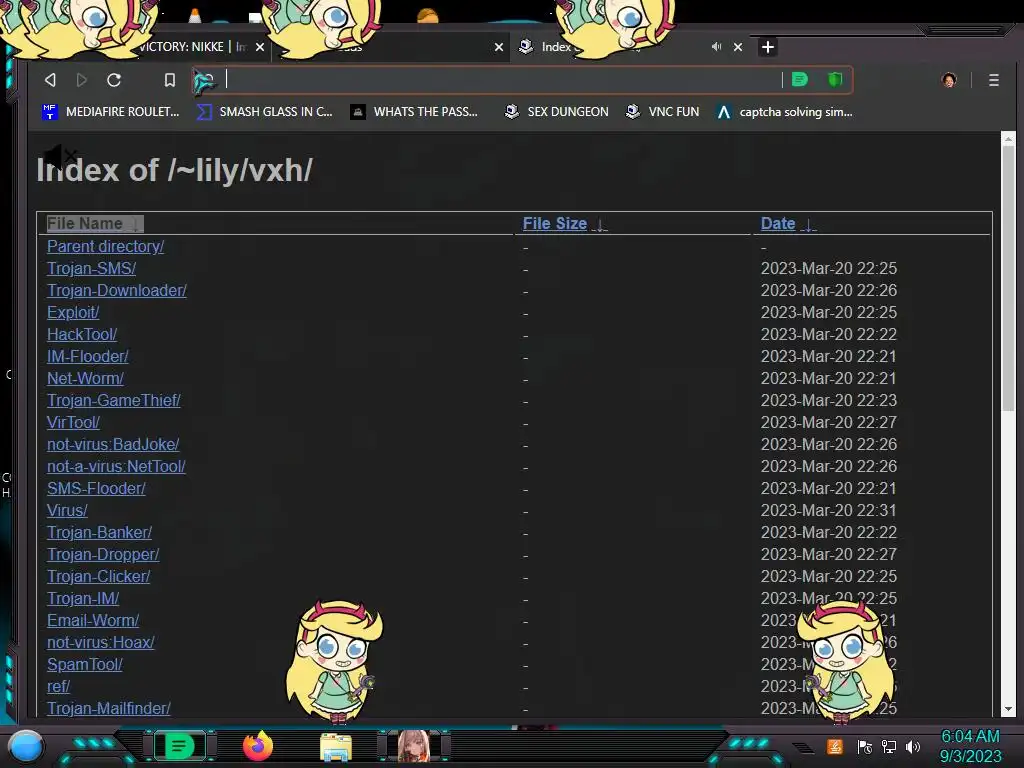Mute the Index tab via speaker icon
The width and height of the screenshot is (1024, 768).
[x=716, y=47]
